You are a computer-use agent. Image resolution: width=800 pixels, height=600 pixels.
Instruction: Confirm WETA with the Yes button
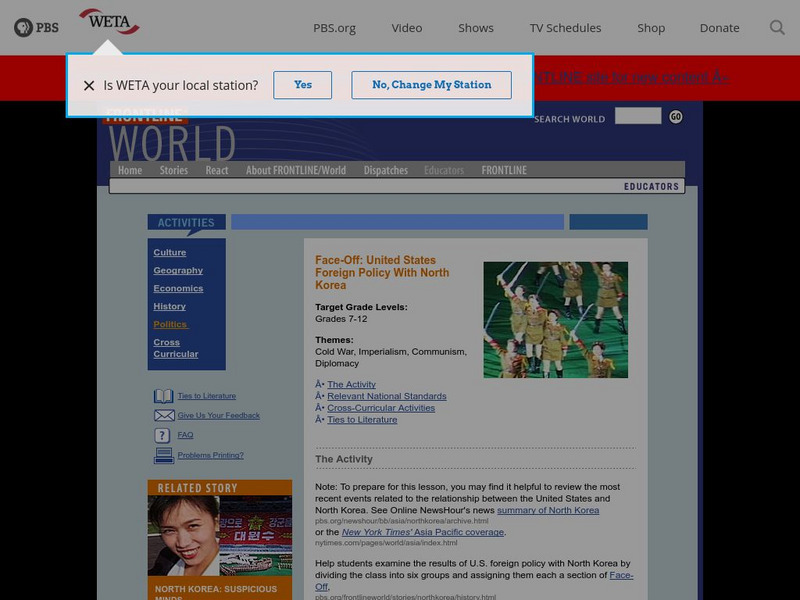coord(303,85)
